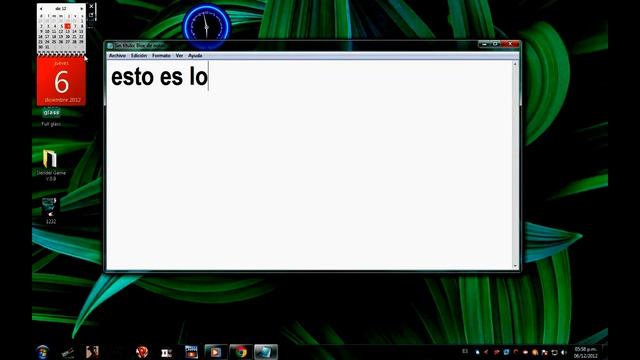Viewport: 640px width, 360px height.
Task: Open the Edición menu
Action: click(x=139, y=56)
